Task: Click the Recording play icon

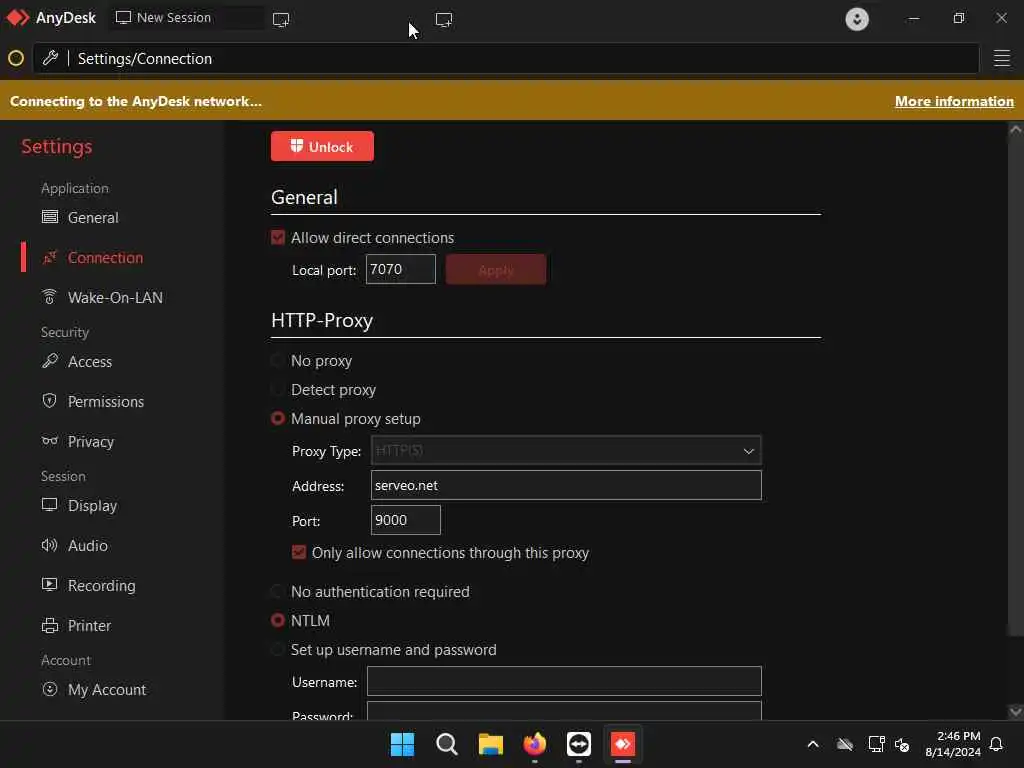Action: [x=50, y=585]
